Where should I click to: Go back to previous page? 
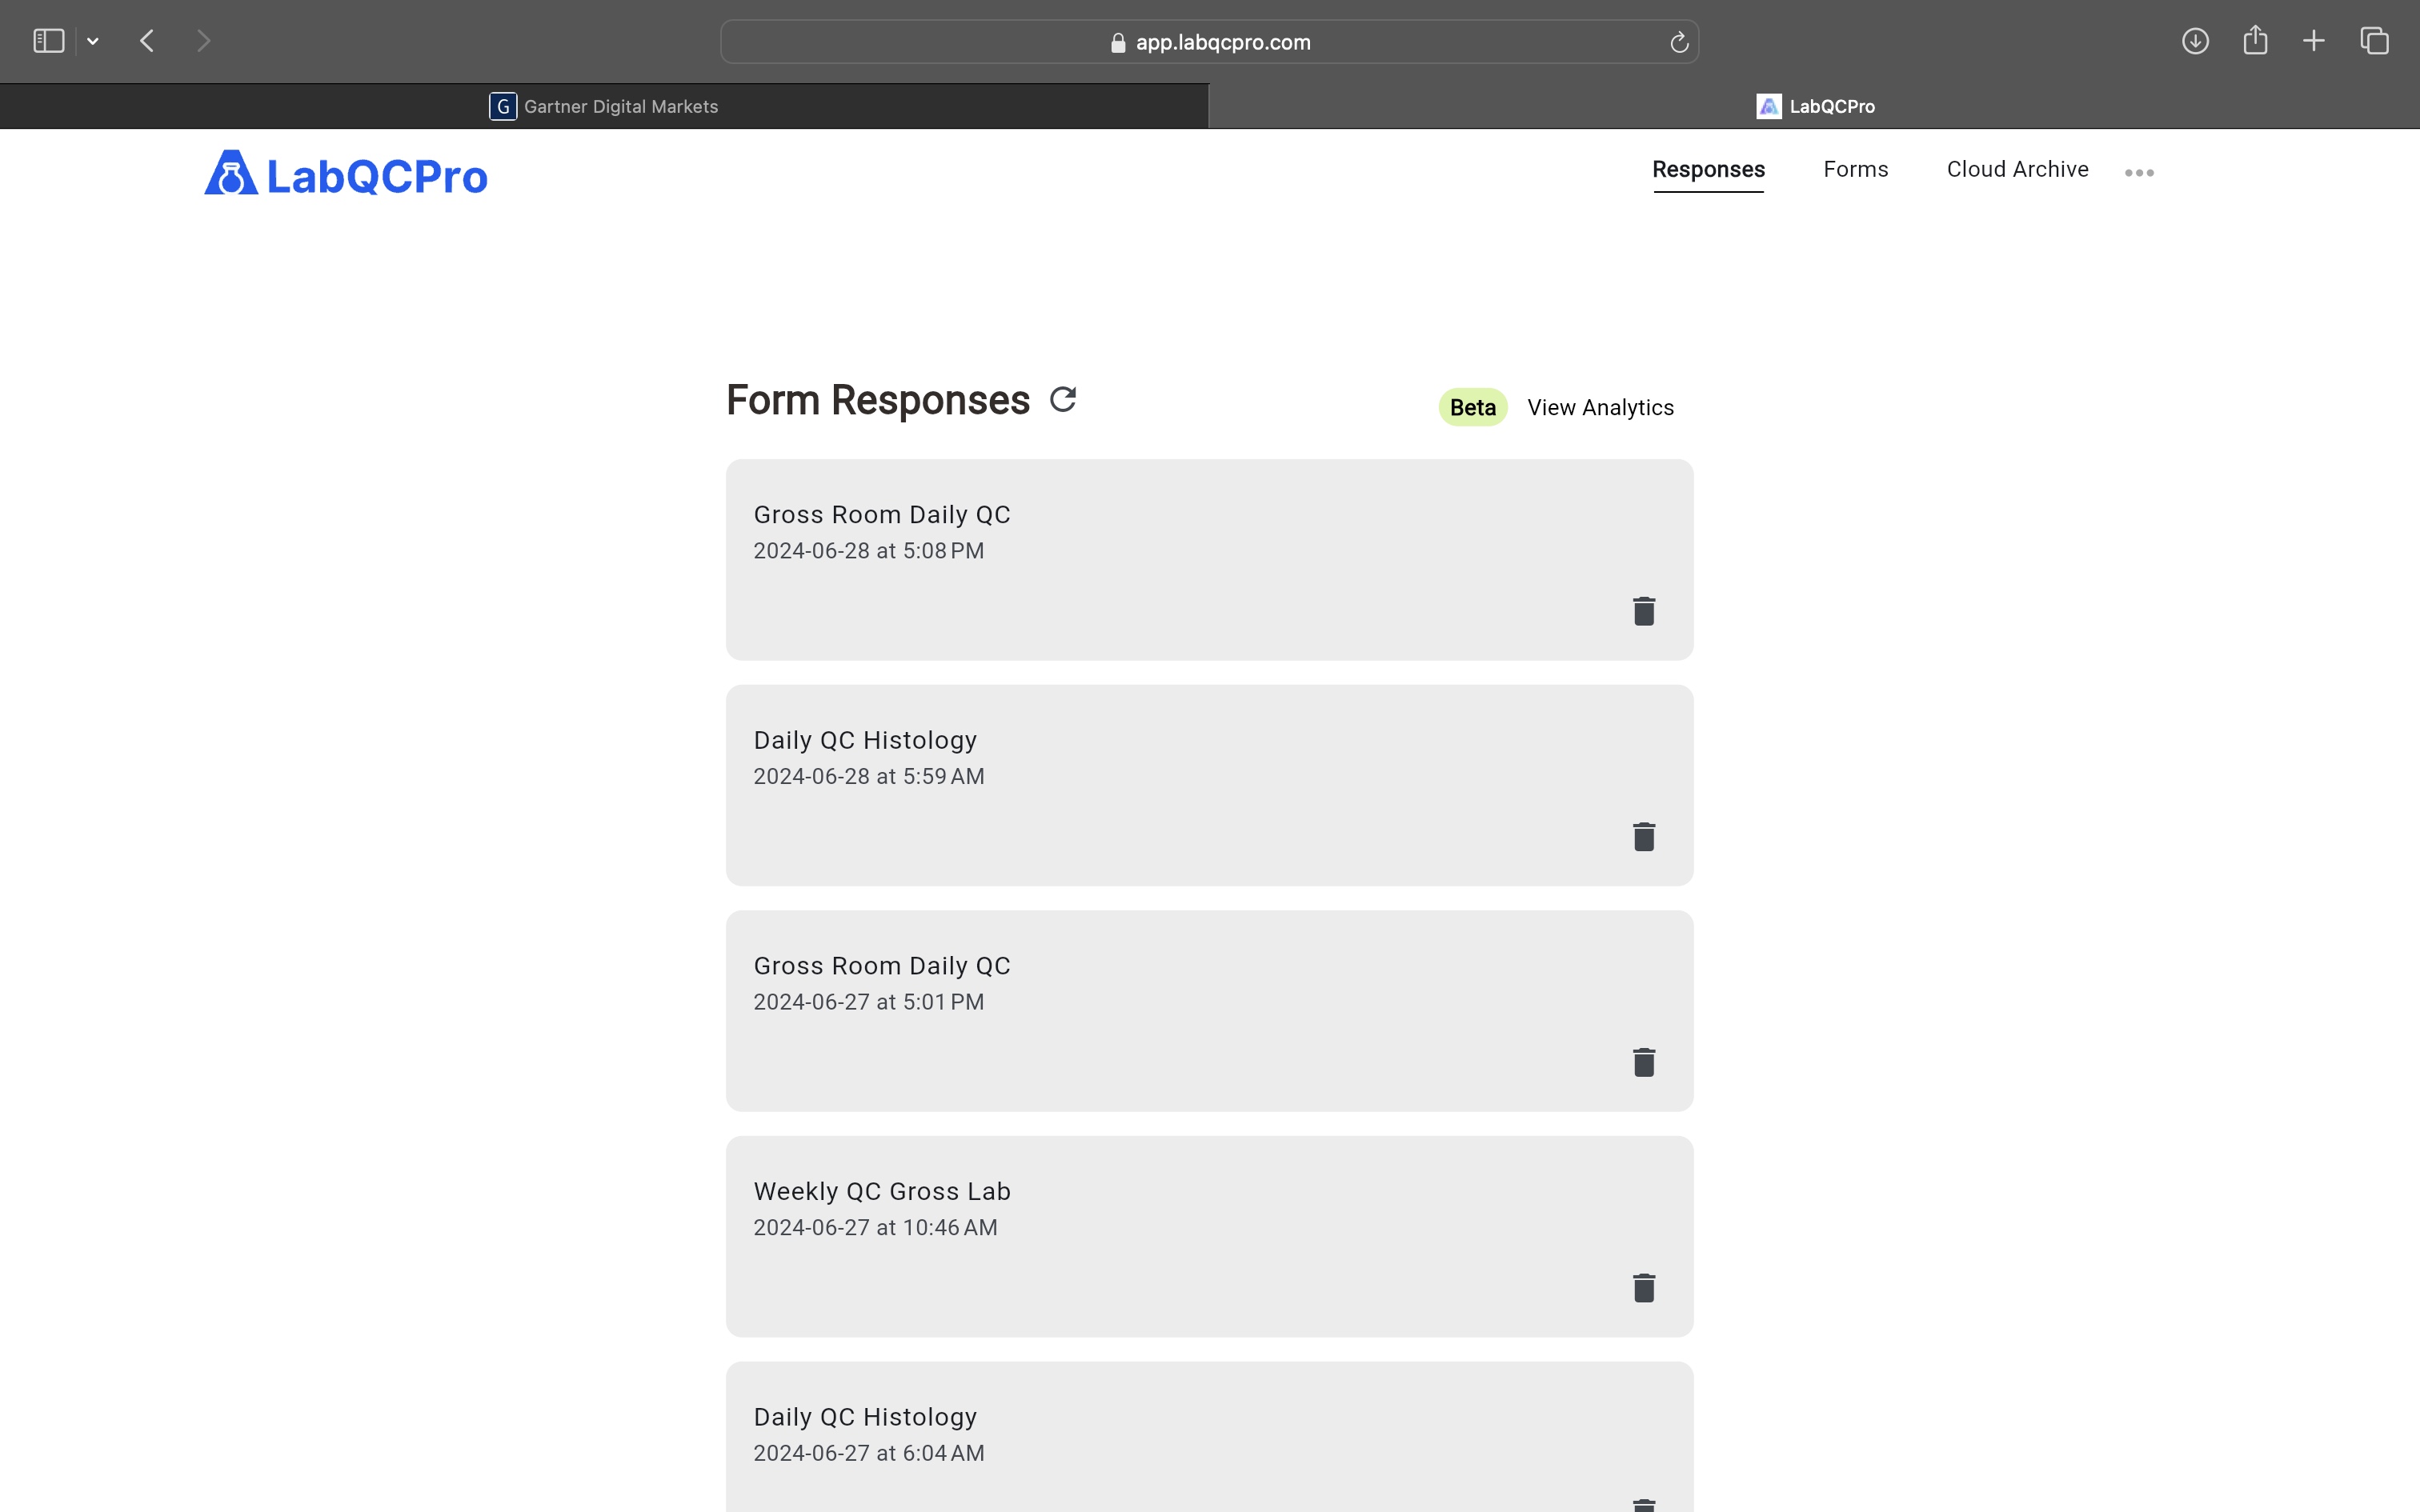coord(147,41)
